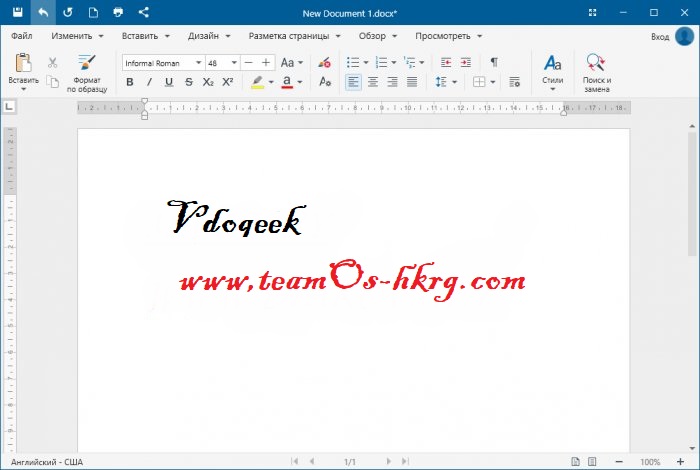Click the Print icon
The image size is (700, 470).
(x=118, y=13)
